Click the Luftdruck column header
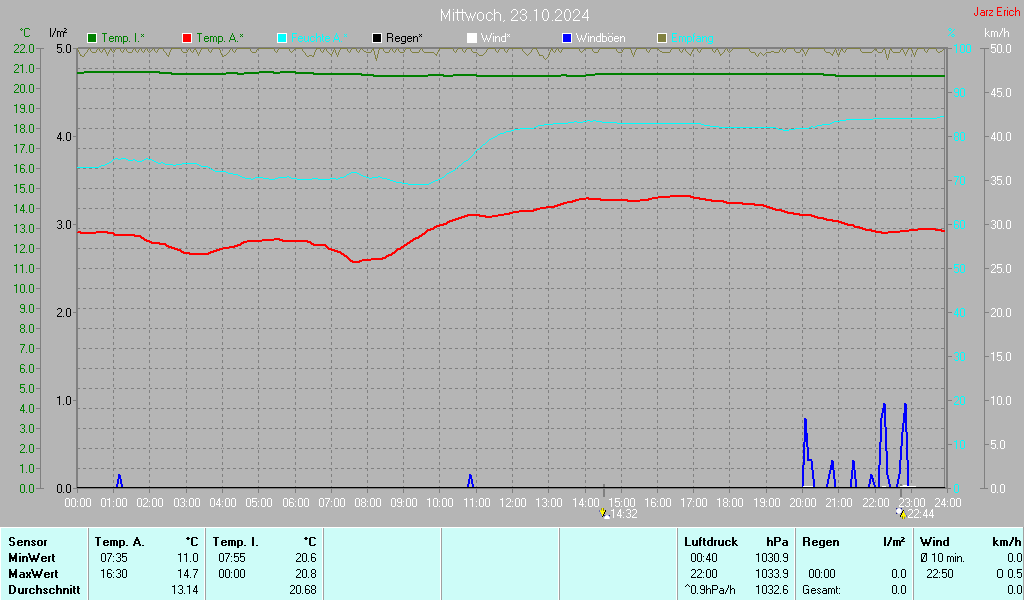The image size is (1024, 600). 711,542
